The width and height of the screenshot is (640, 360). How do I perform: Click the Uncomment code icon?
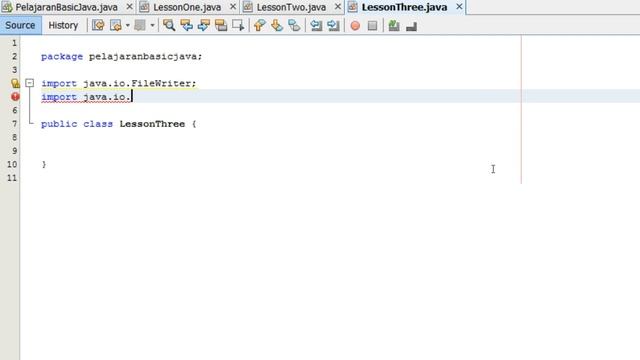[x=411, y=26]
